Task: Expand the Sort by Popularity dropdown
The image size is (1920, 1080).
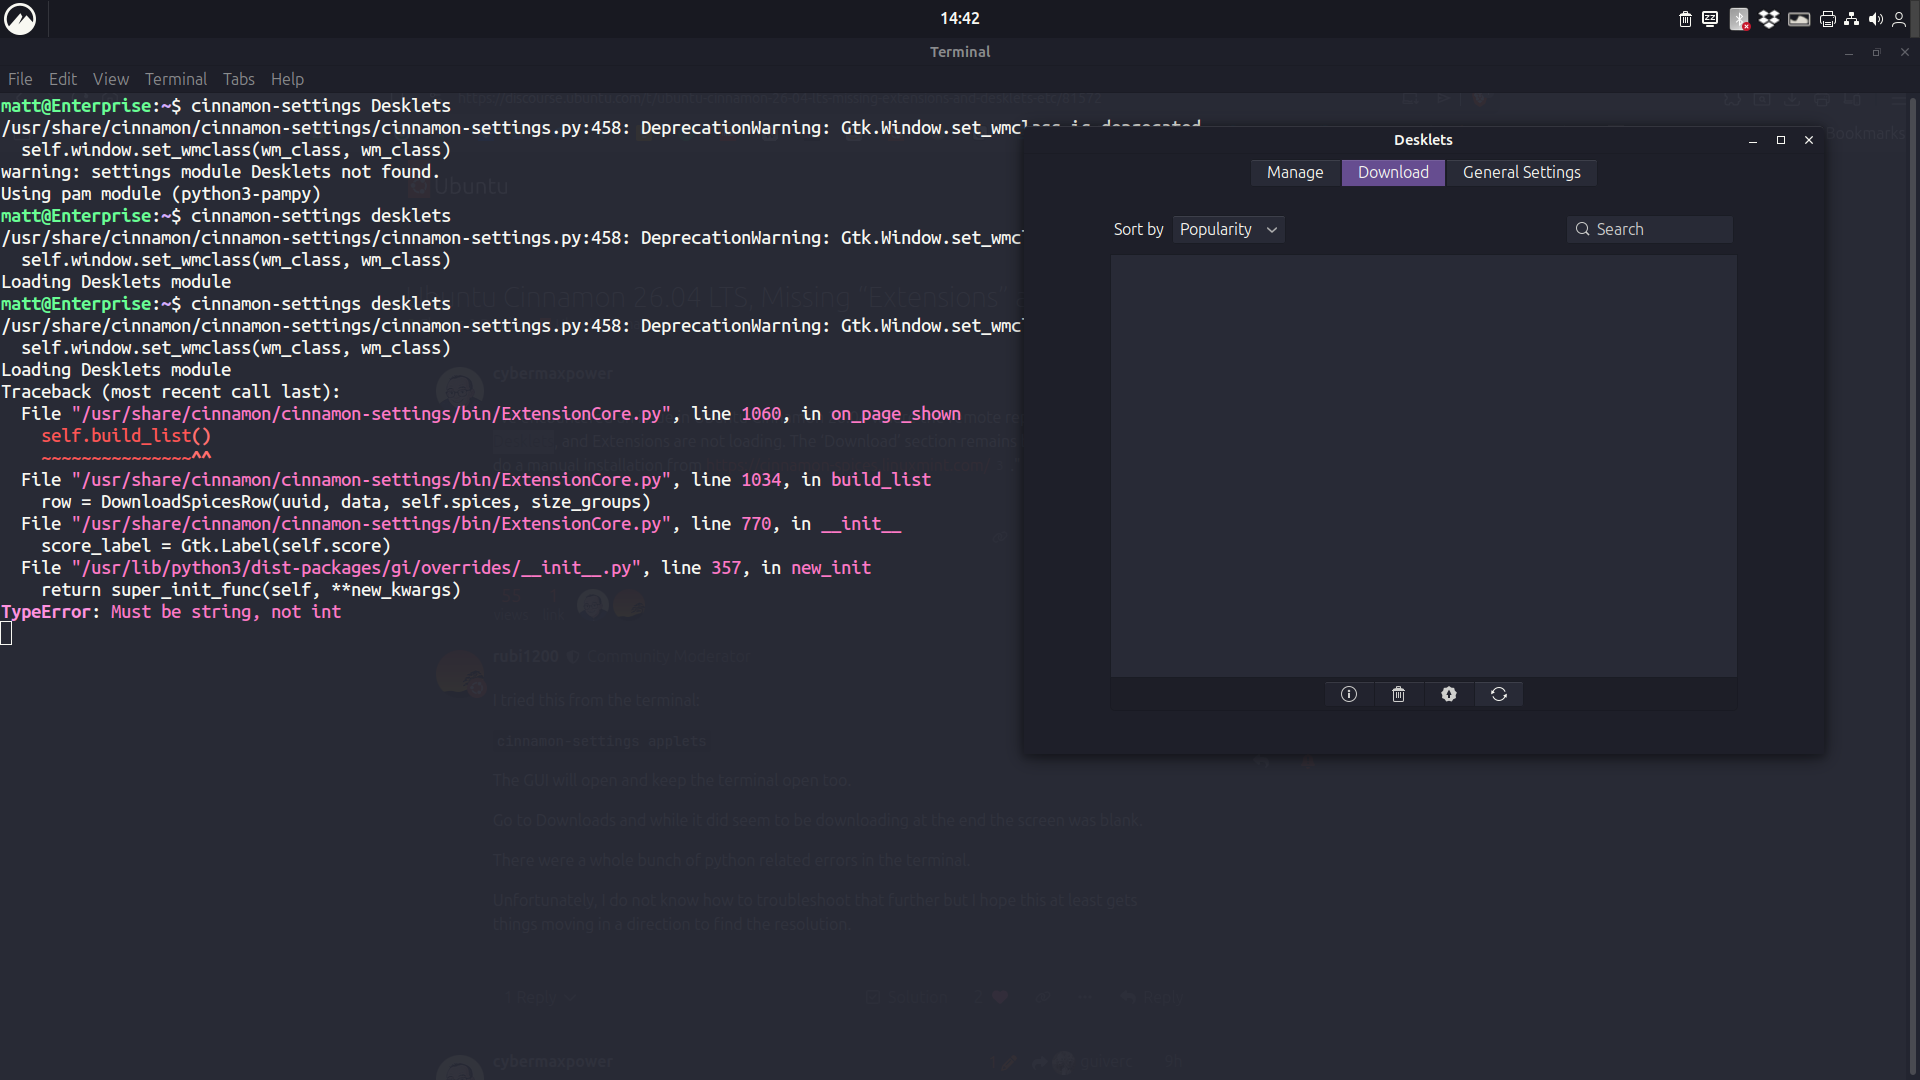Action: tap(1229, 229)
